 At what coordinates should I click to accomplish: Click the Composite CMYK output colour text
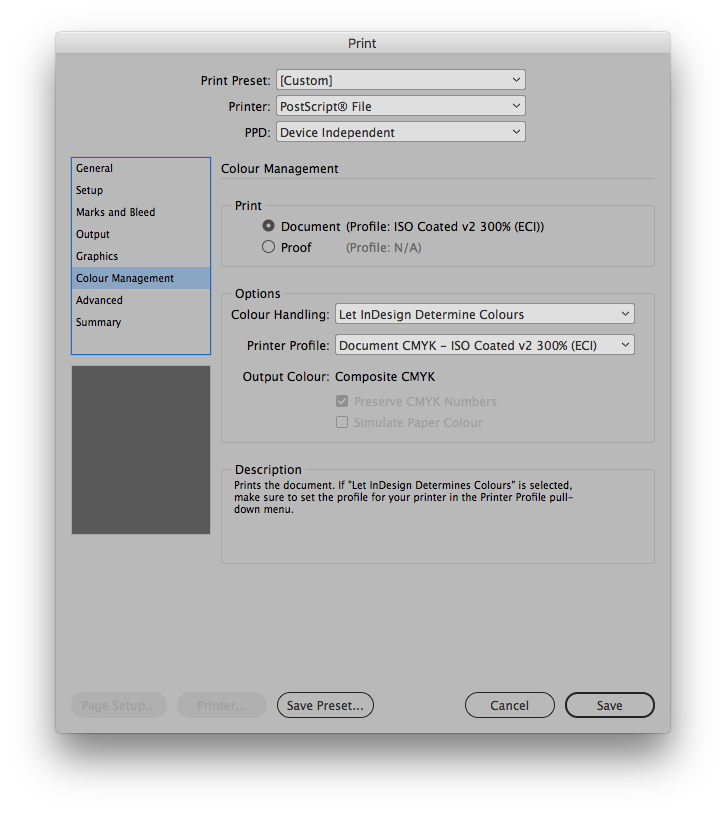tap(385, 377)
